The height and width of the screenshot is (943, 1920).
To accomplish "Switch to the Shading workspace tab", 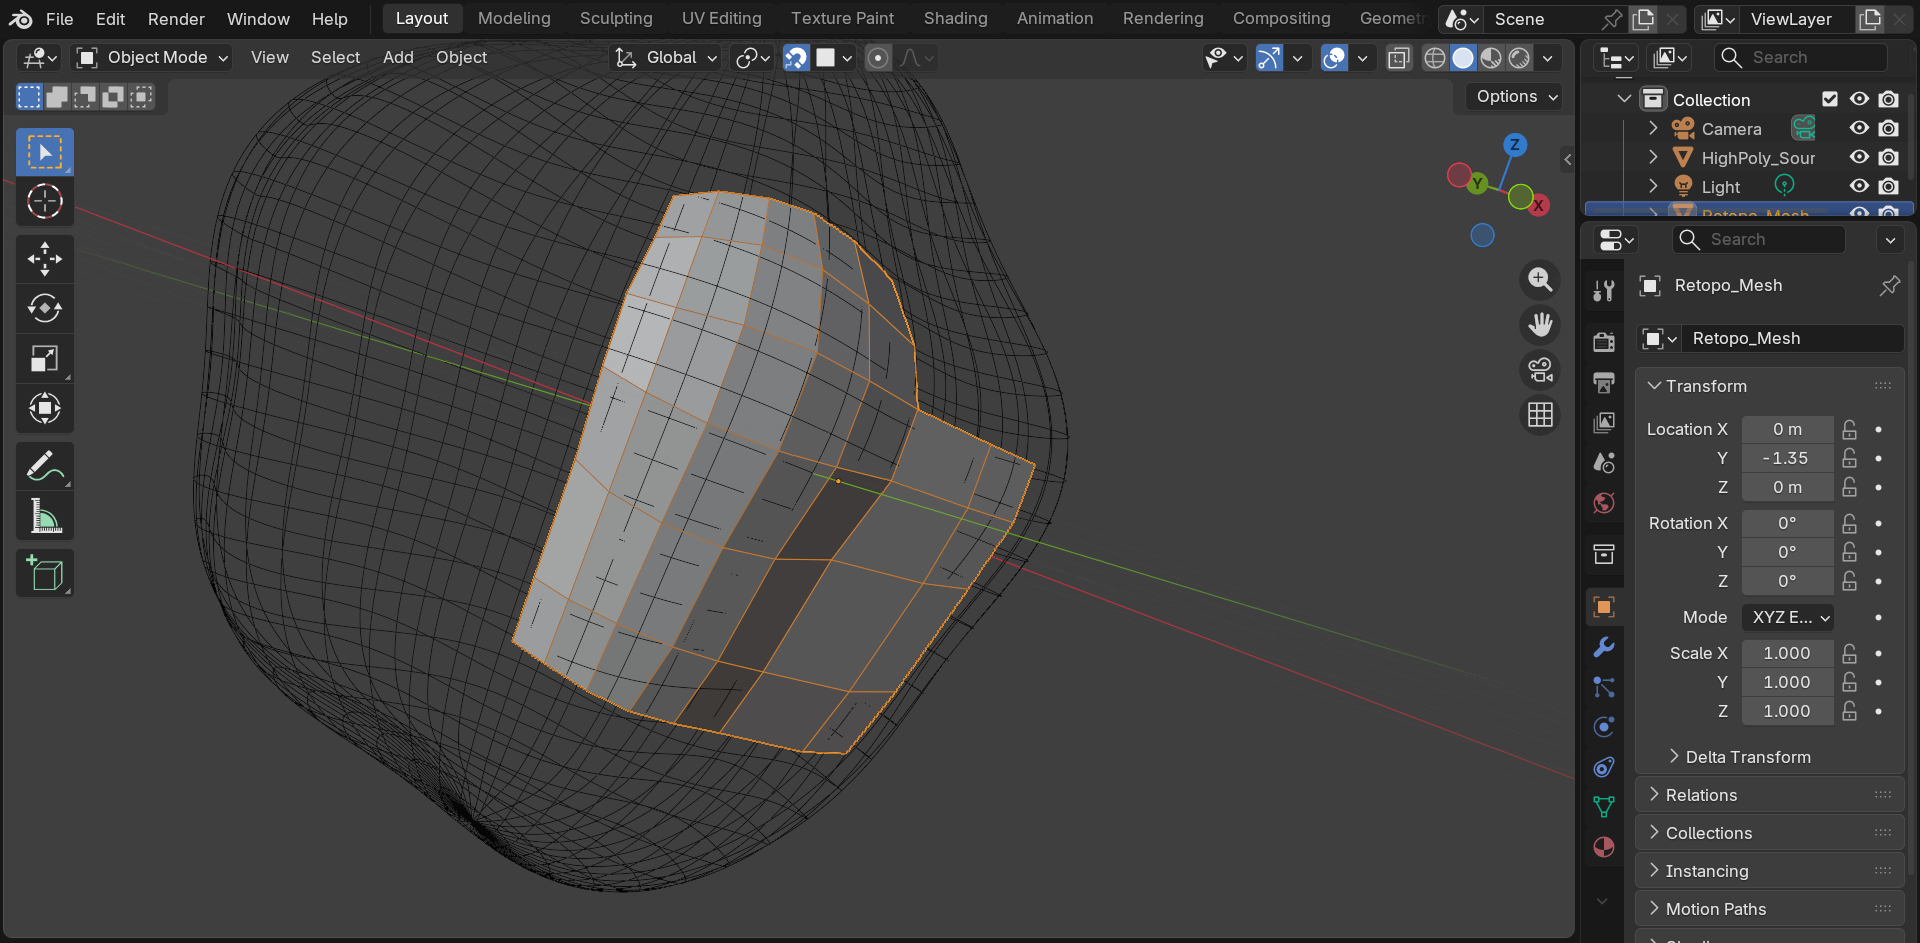I will click(x=955, y=18).
